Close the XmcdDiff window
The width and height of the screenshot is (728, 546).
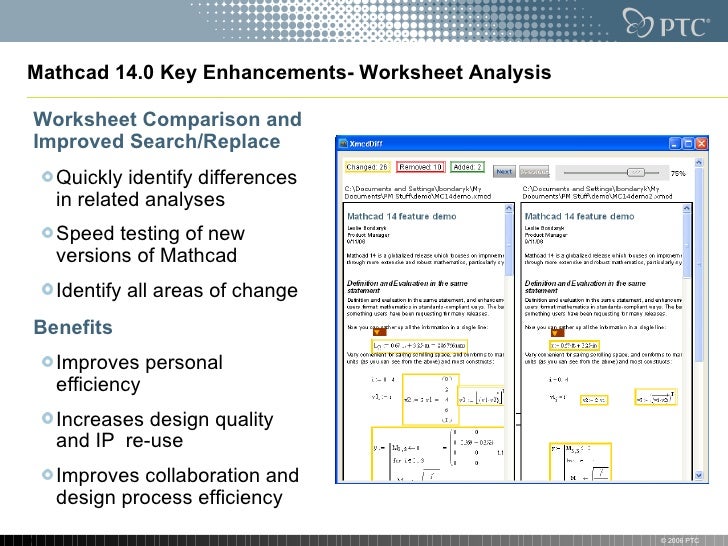[702, 143]
